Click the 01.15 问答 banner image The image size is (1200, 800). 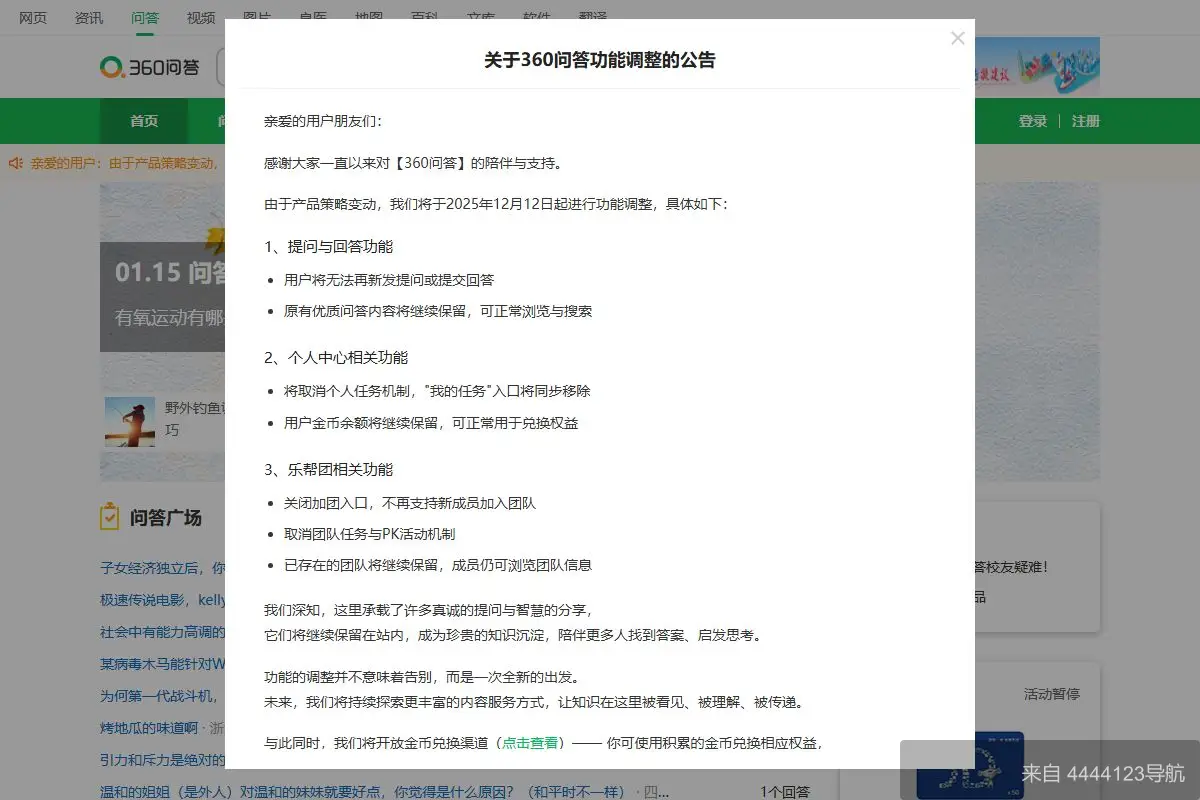(x=160, y=270)
